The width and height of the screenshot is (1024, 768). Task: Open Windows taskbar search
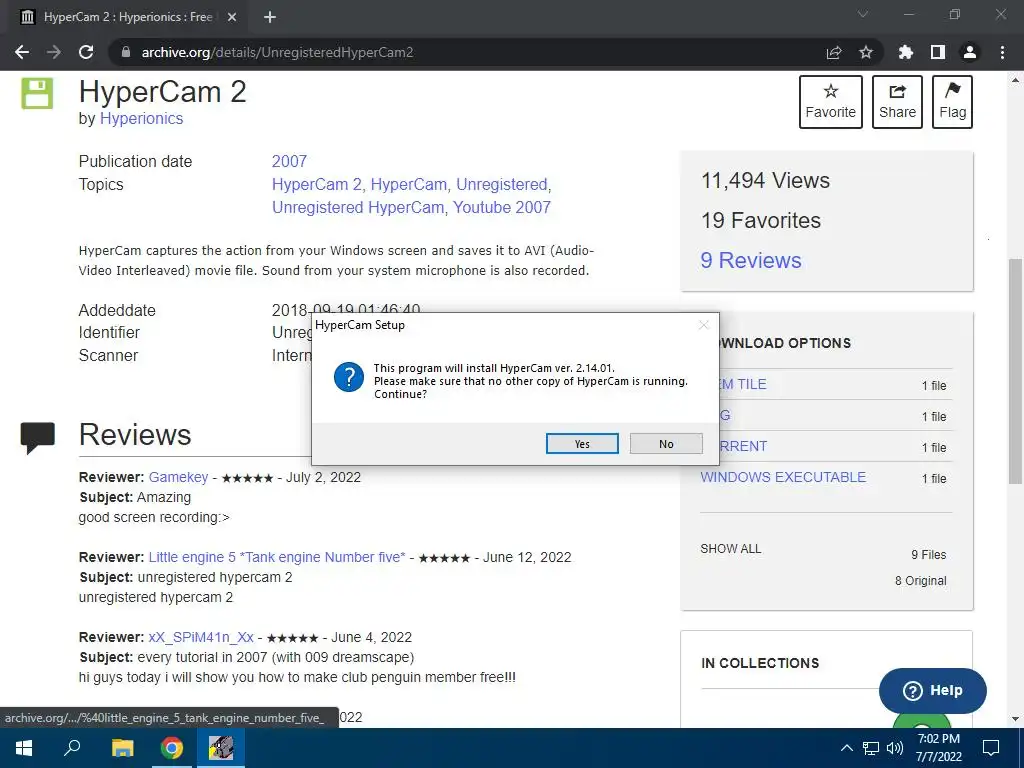pos(72,748)
